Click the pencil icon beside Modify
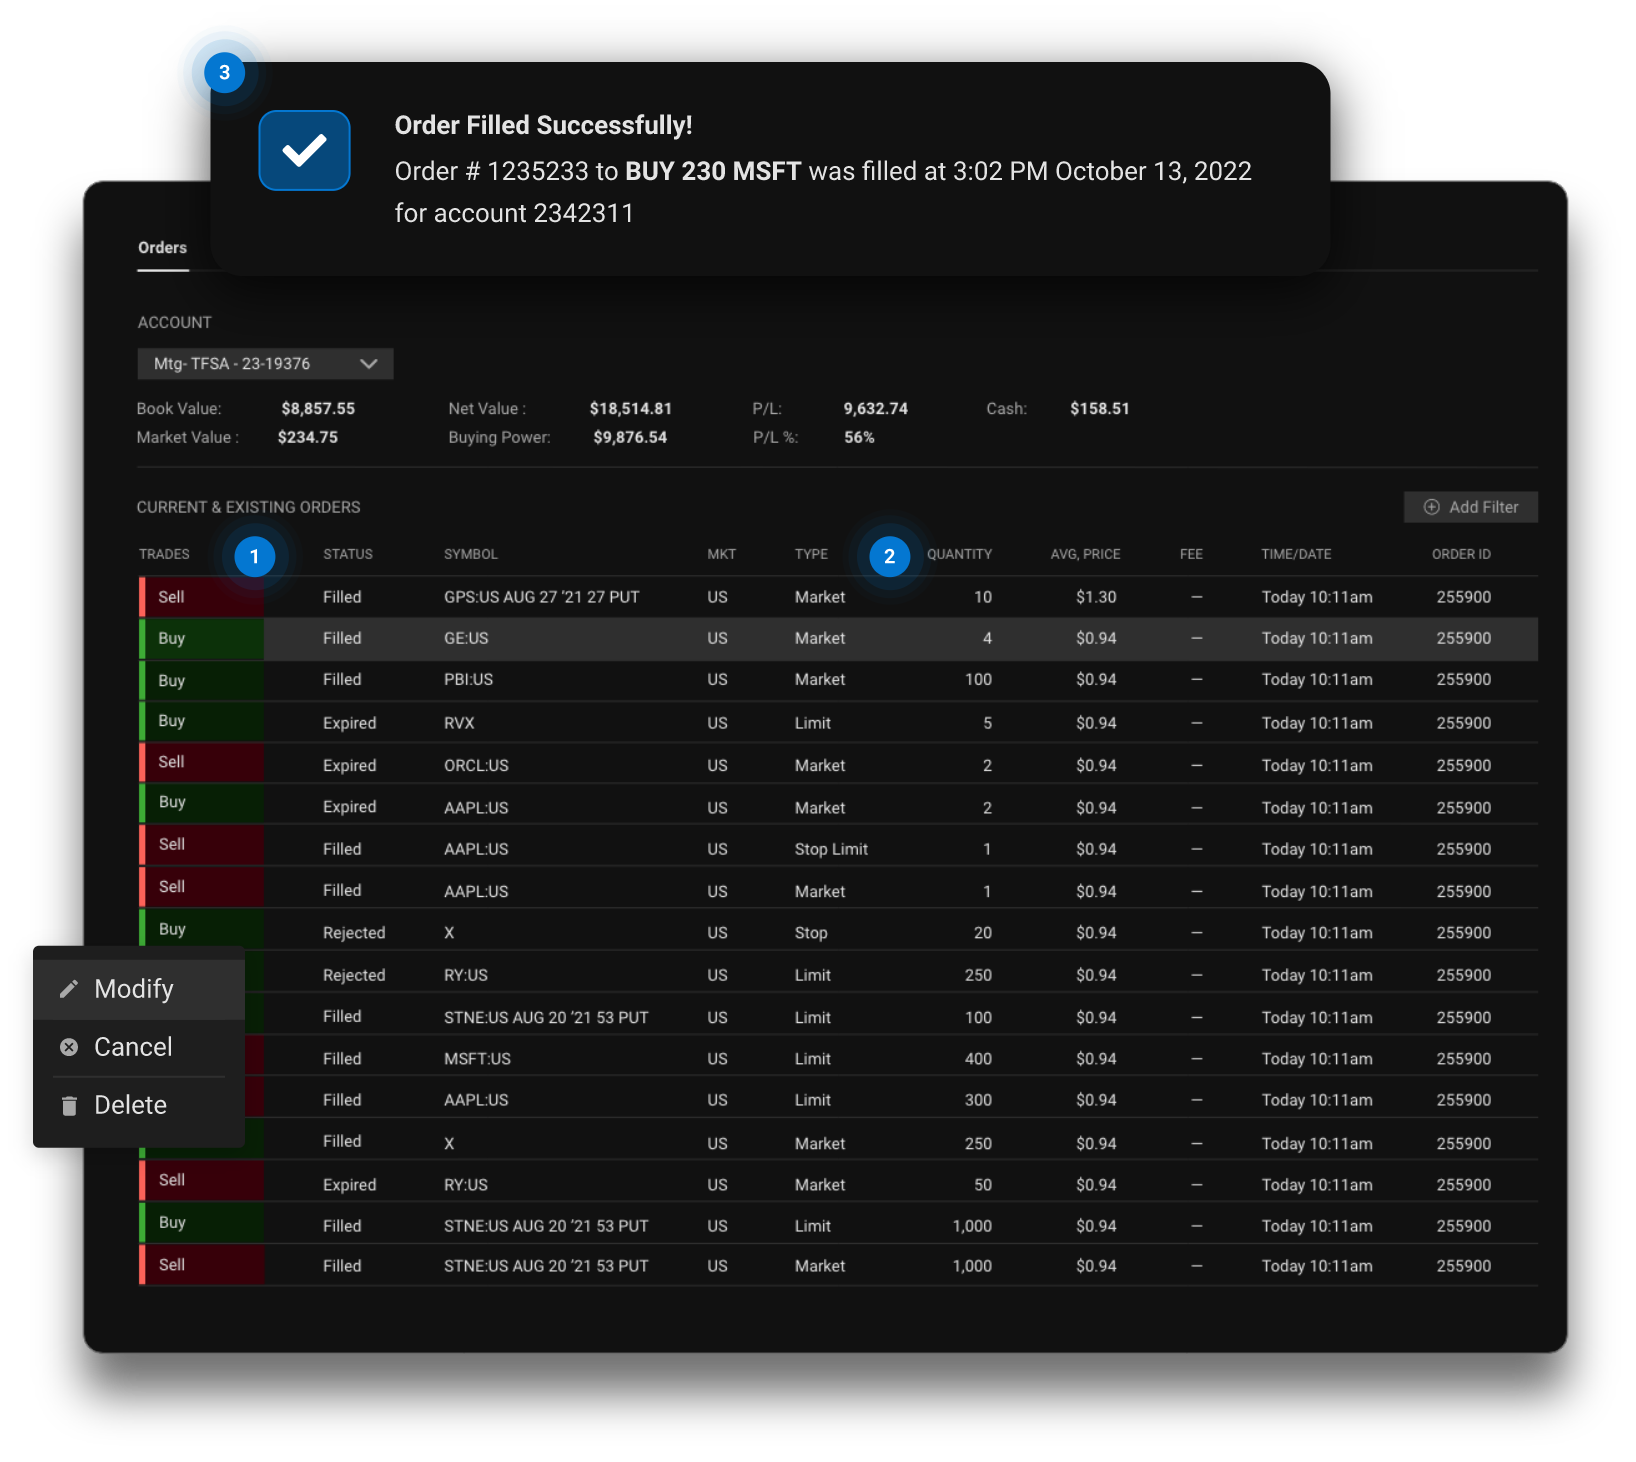This screenshot has width=1636, height=1462. pyautogui.click(x=69, y=989)
